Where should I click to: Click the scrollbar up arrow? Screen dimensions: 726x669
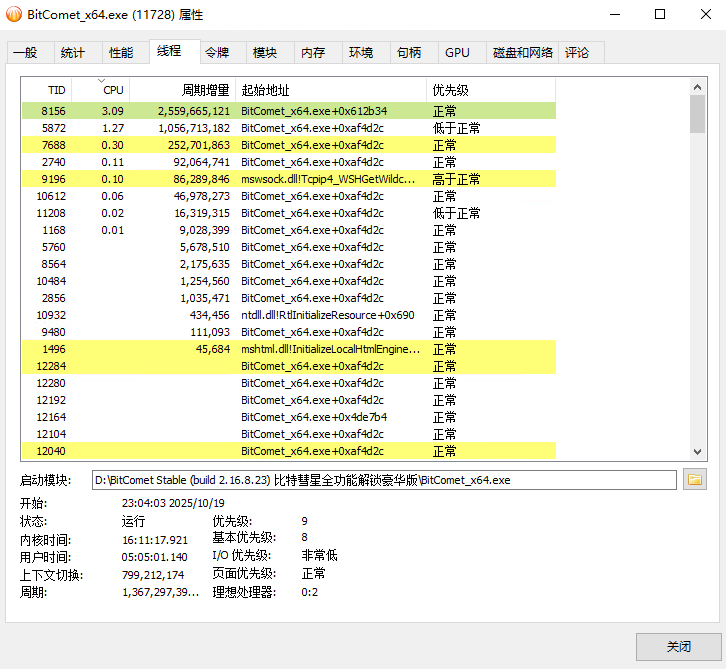pyautogui.click(x=697, y=87)
